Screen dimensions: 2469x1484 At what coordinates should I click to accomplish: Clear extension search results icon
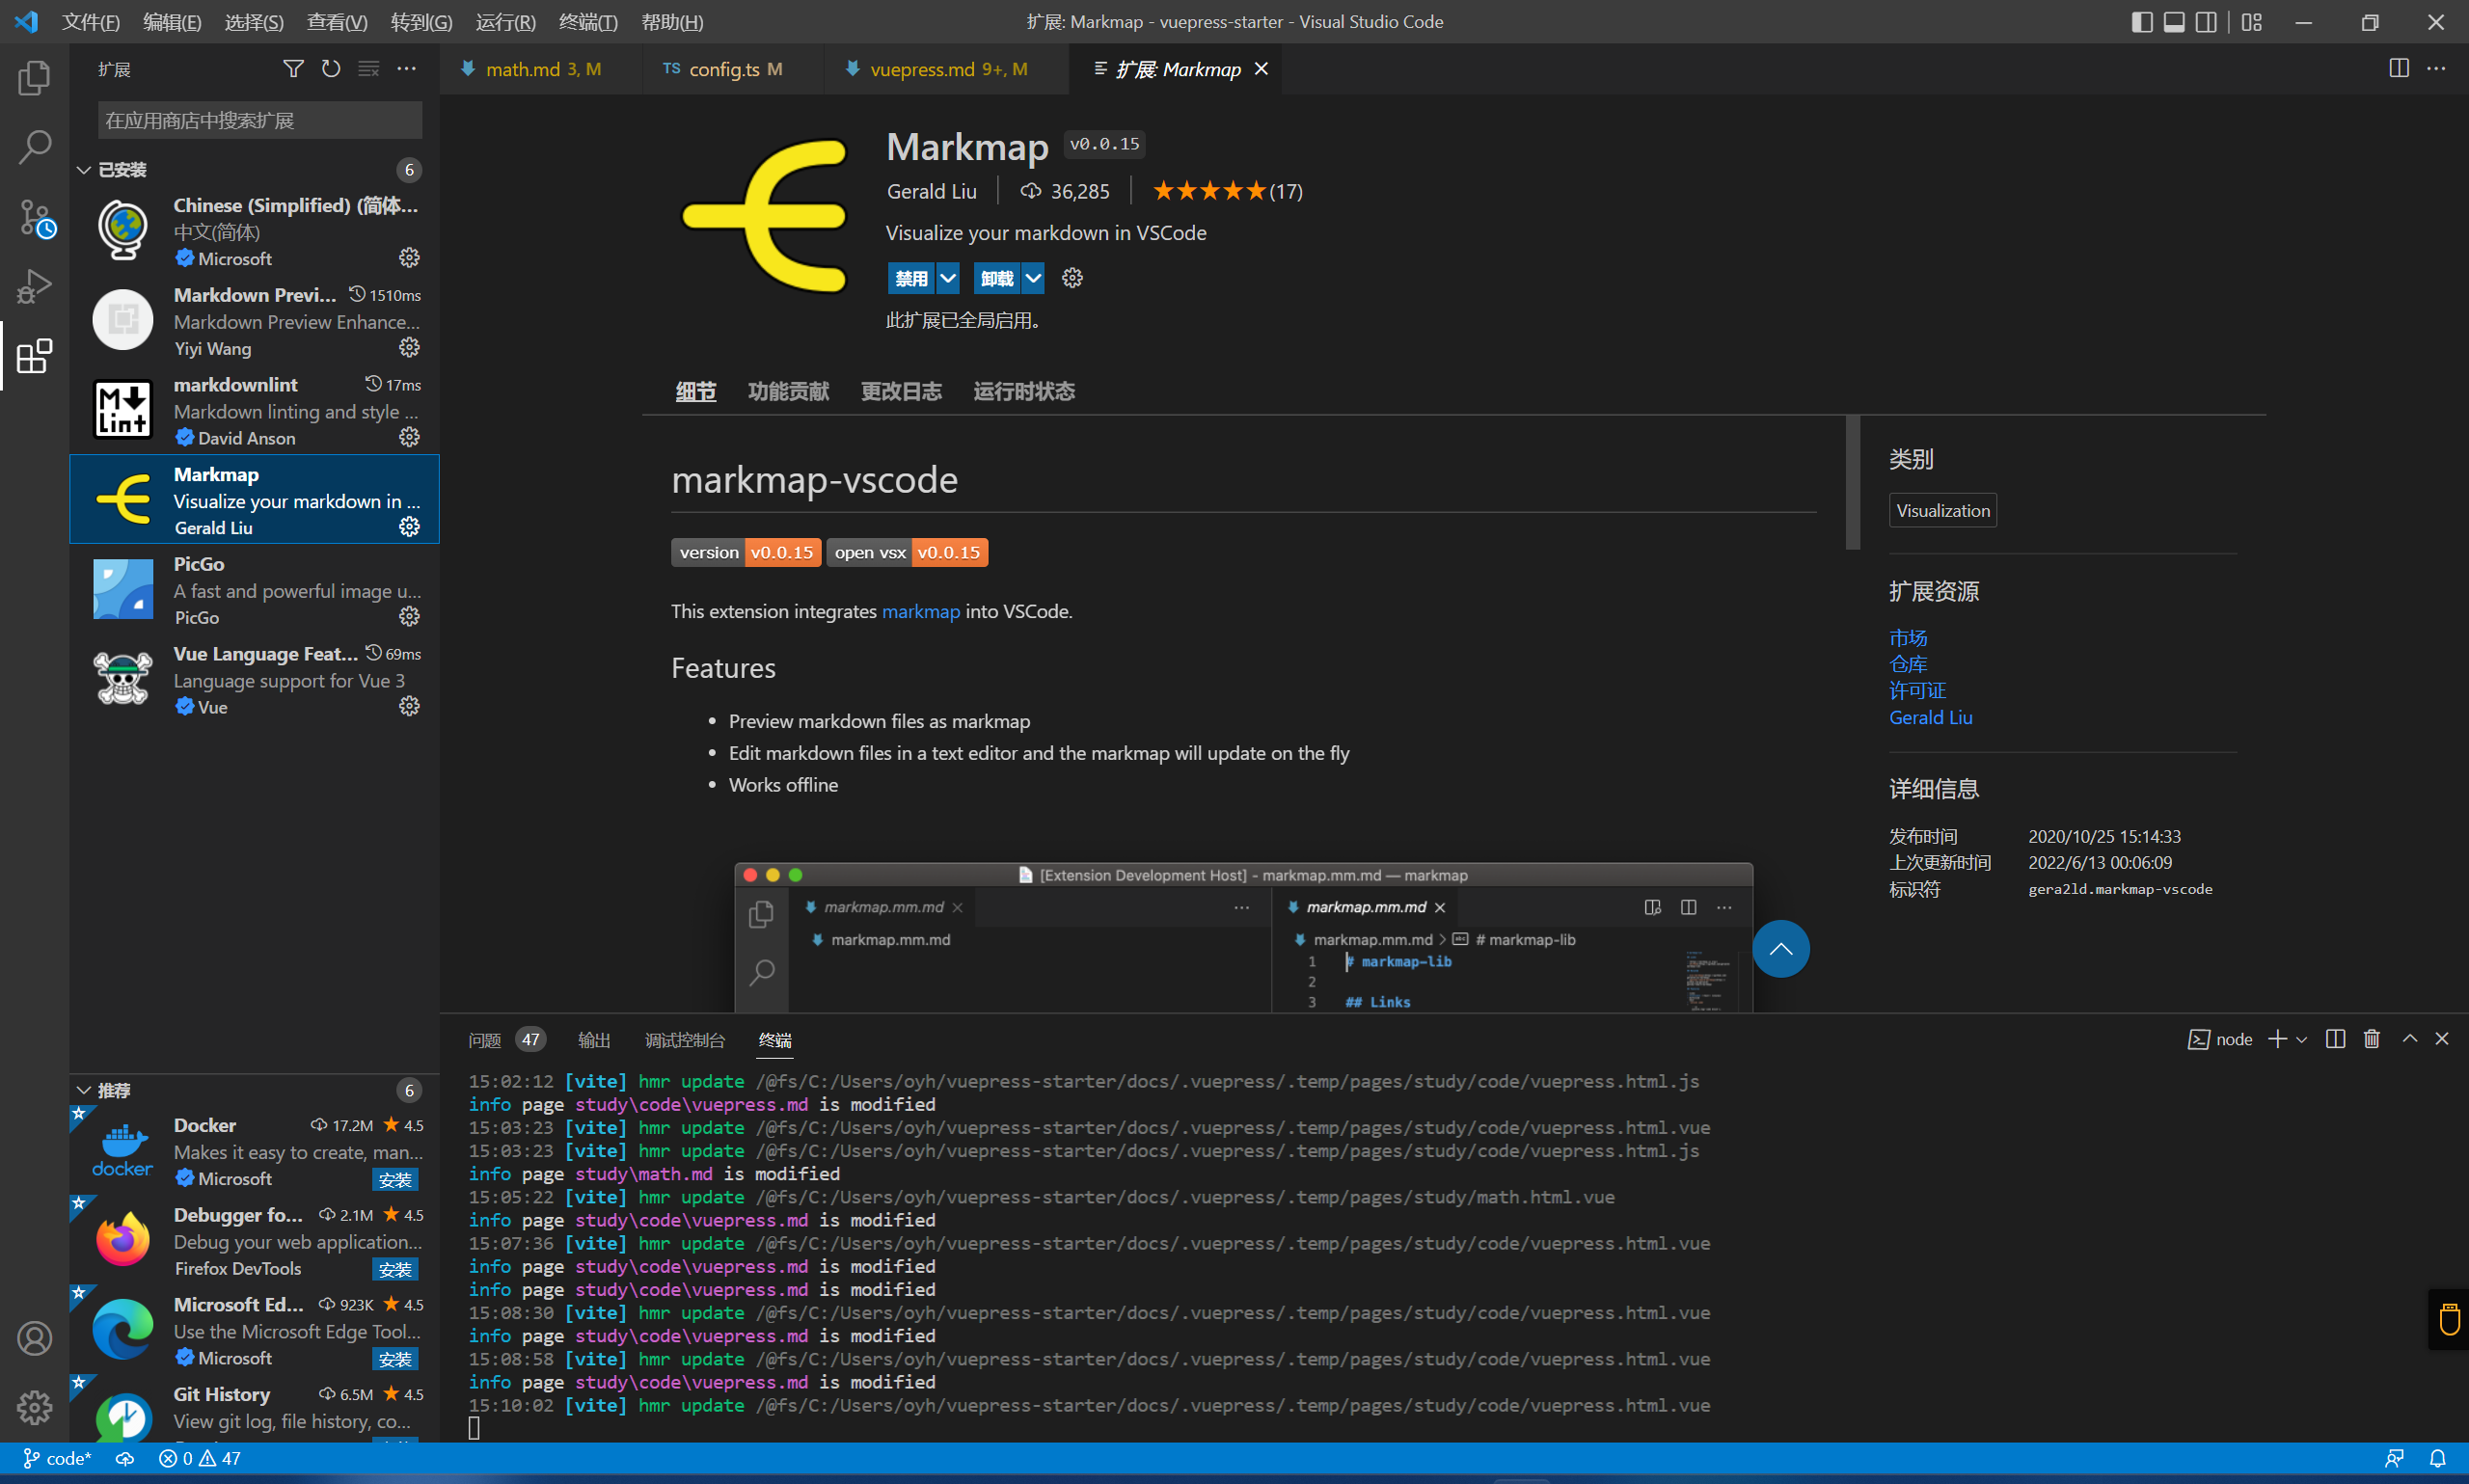tap(369, 69)
